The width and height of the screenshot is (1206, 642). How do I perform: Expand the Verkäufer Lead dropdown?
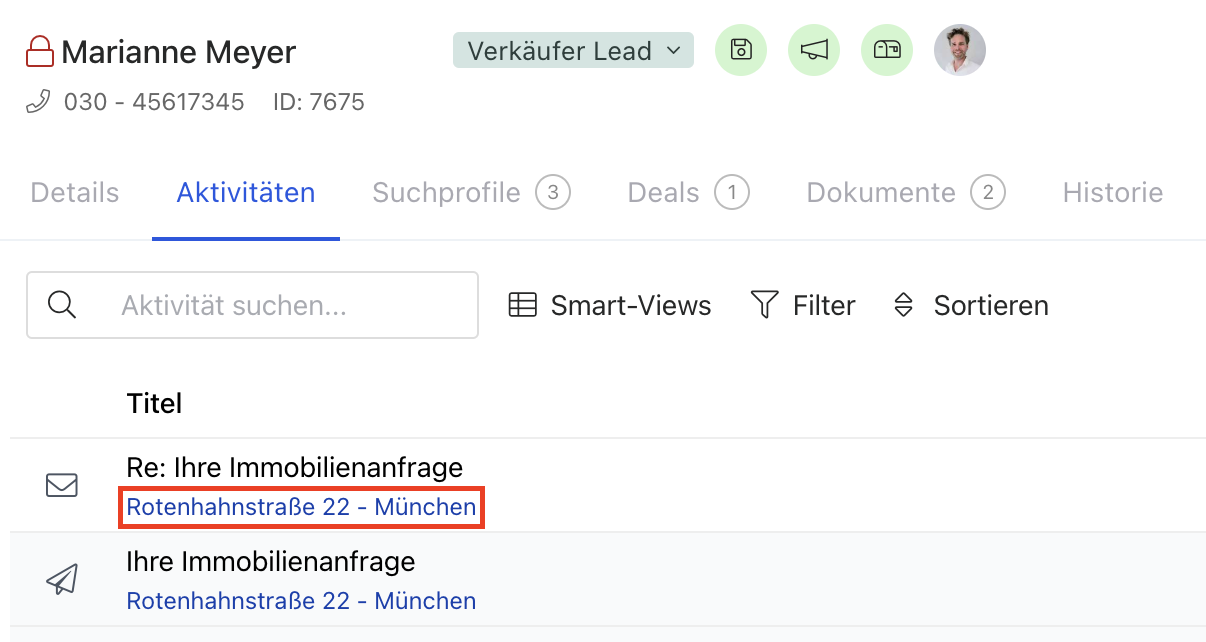click(573, 50)
